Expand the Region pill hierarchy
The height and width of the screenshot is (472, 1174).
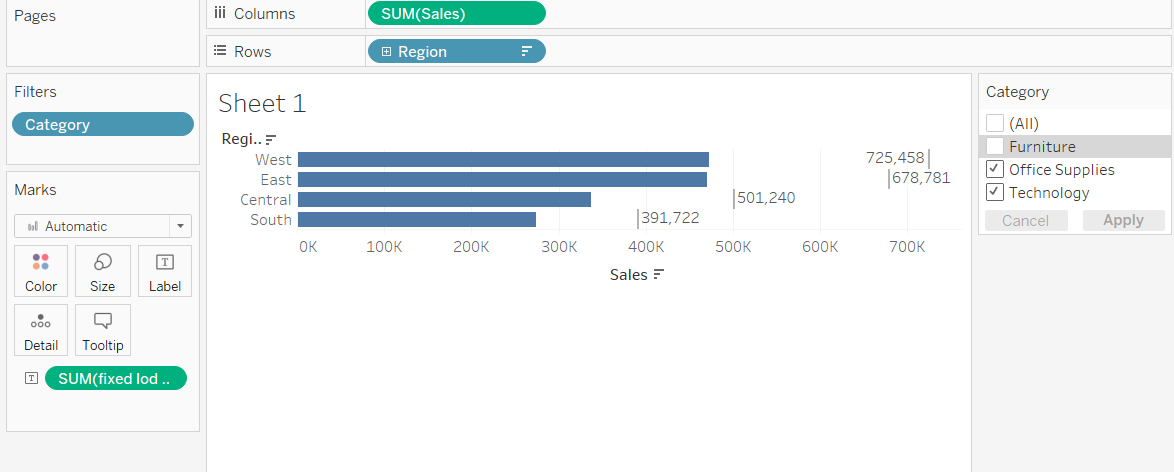386,52
